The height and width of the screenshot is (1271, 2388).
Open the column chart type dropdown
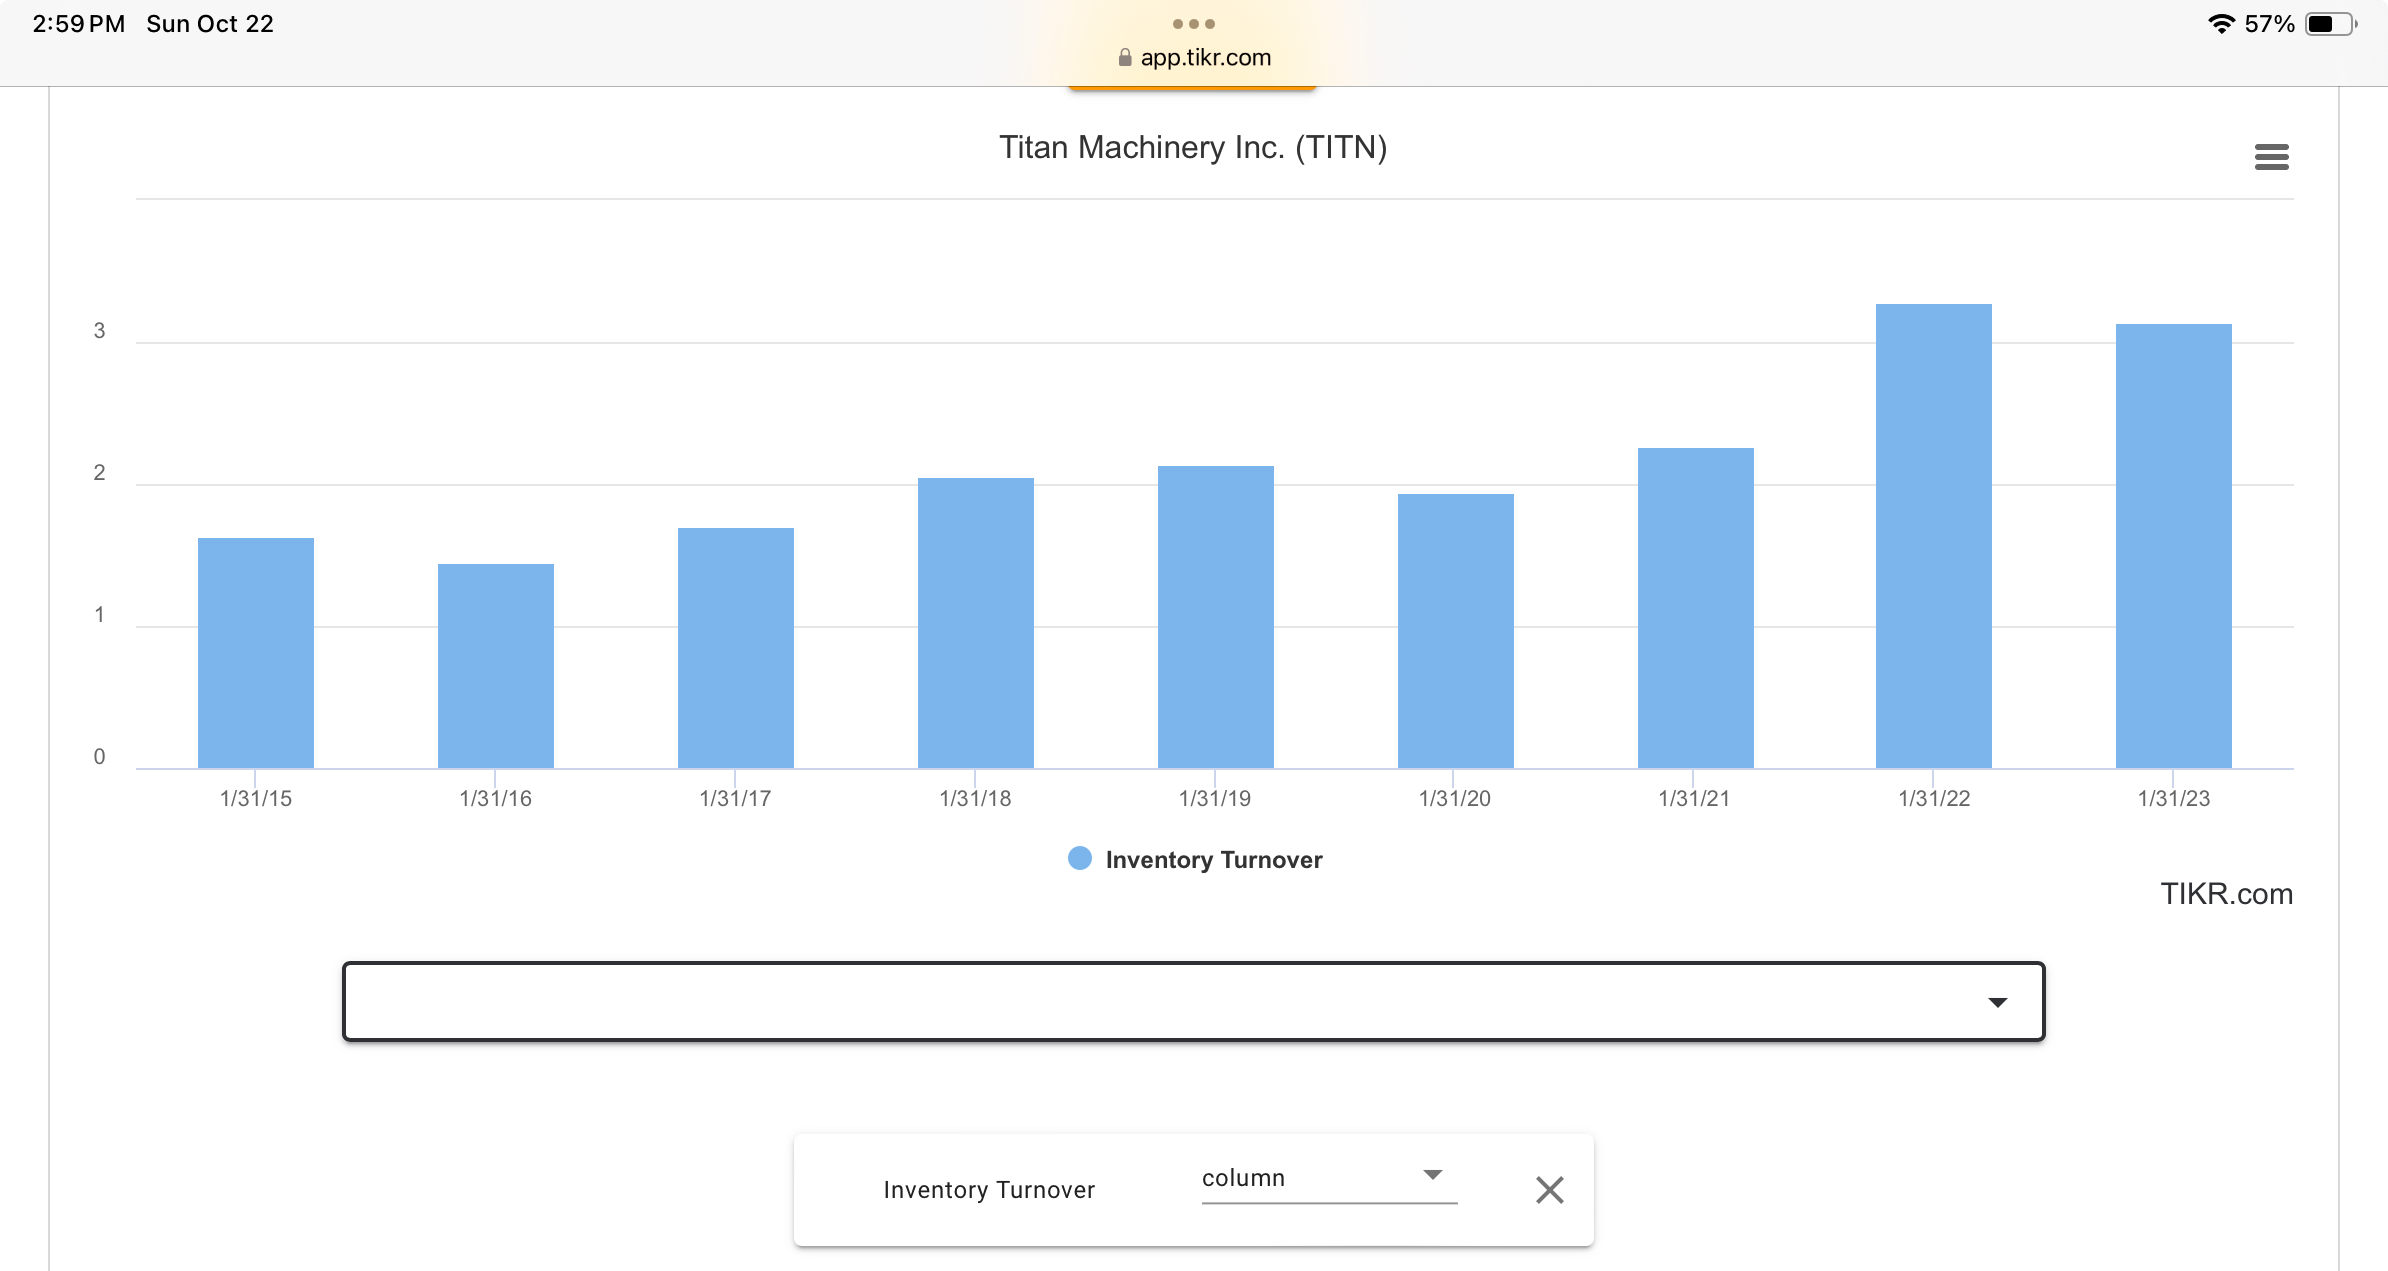coord(1328,1178)
